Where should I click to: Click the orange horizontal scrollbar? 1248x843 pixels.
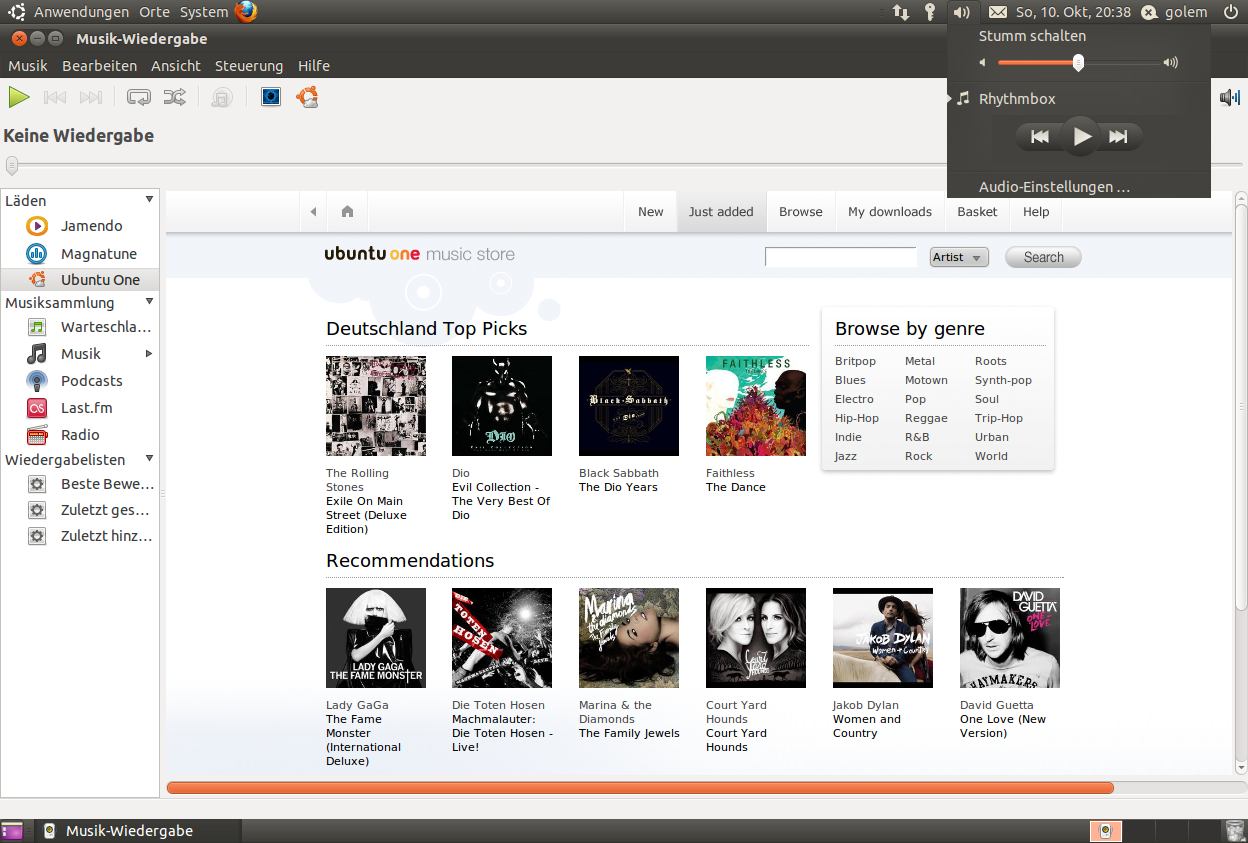click(640, 788)
